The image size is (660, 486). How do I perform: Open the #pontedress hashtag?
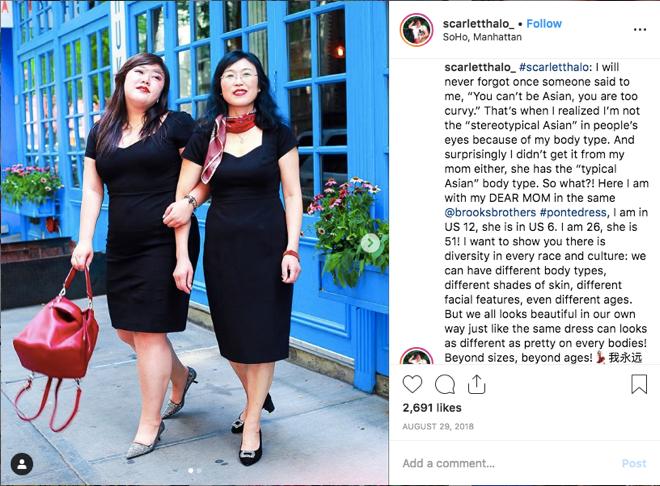573,212
